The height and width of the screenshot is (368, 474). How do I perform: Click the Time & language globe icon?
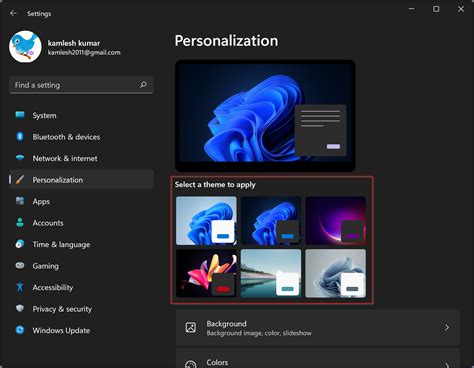click(x=20, y=244)
